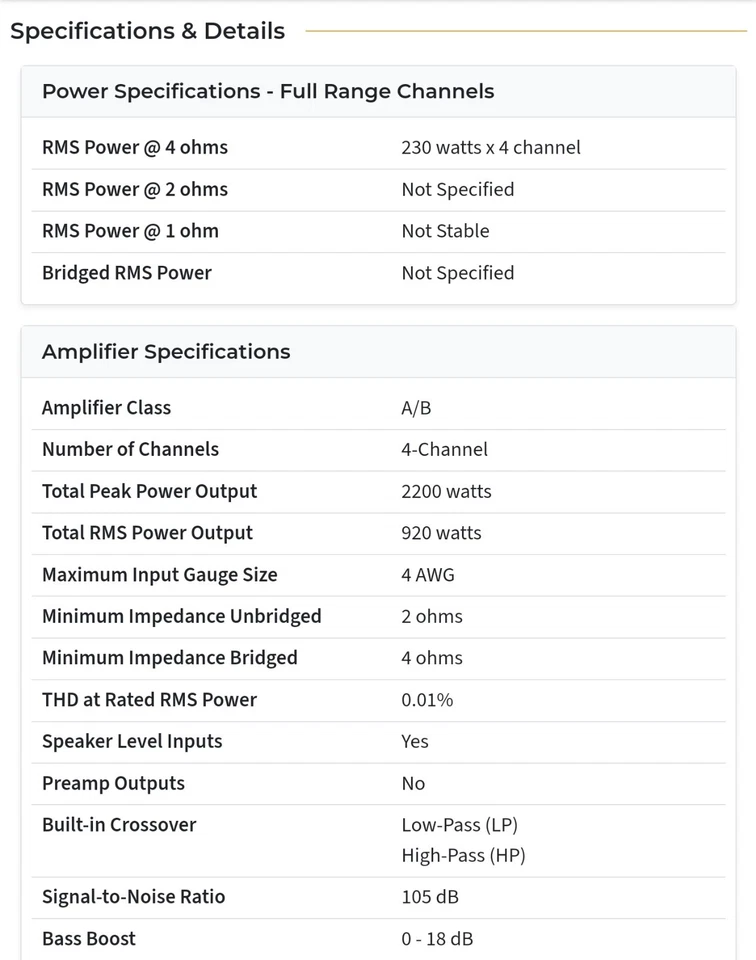Select the Power Specifications - Full Range Channels header
Image resolution: width=756 pixels, height=960 pixels.
point(268,91)
